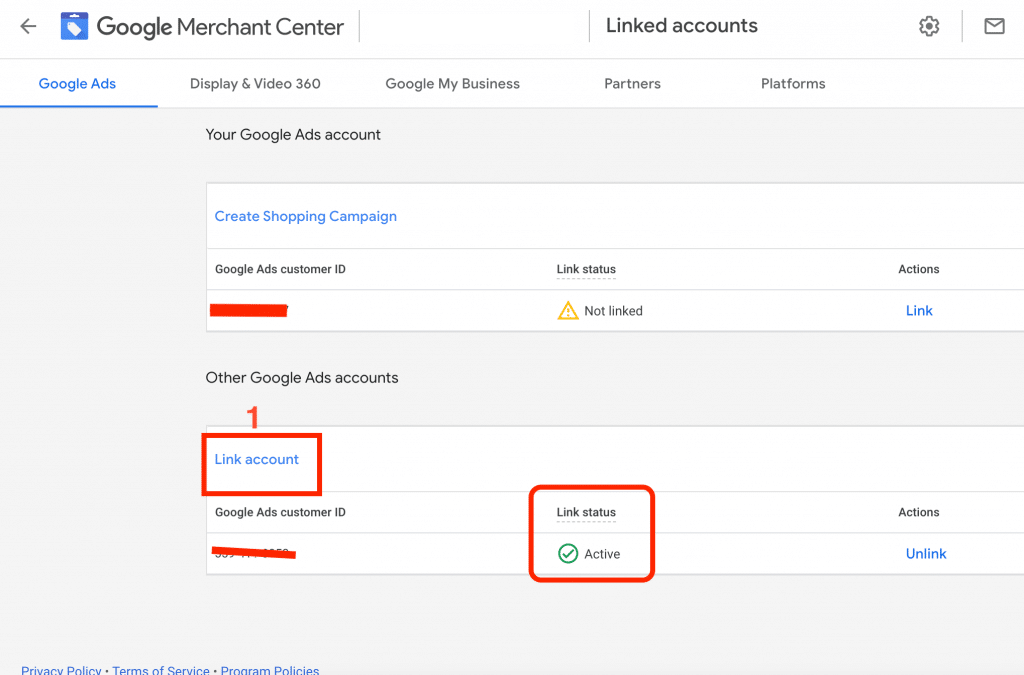Click the Not linked warning triangle icon
Viewport: 1024px width, 675px height.
pyautogui.click(x=568, y=310)
